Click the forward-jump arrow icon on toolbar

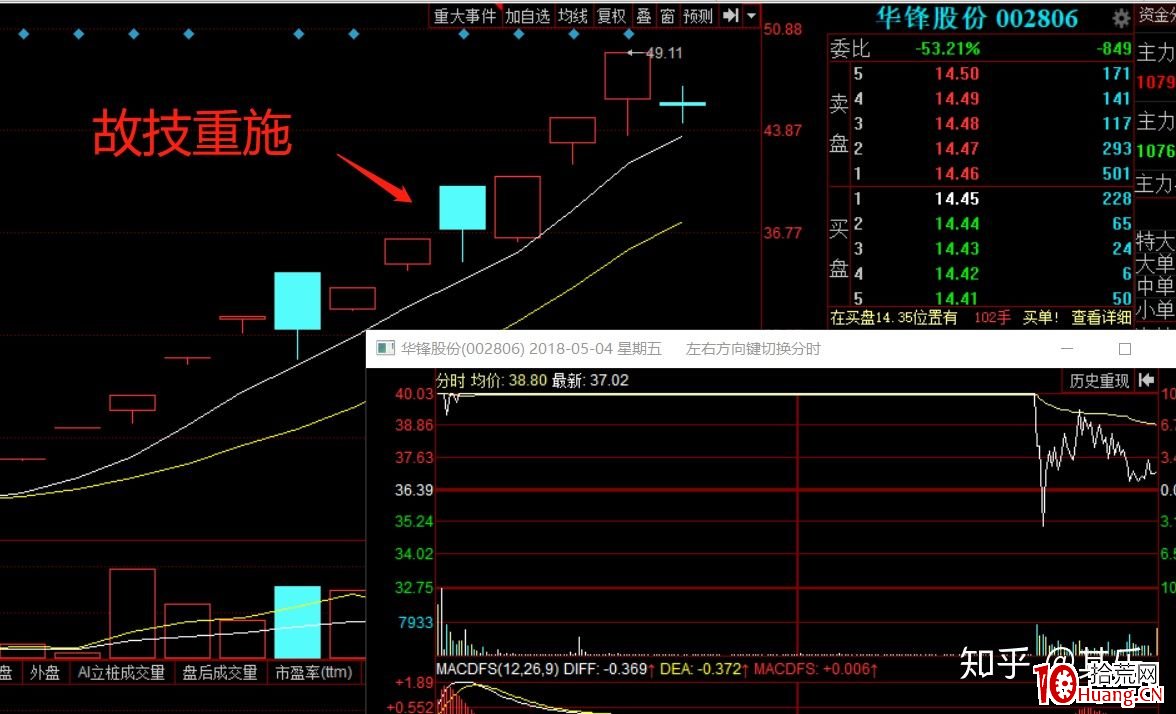(x=731, y=16)
